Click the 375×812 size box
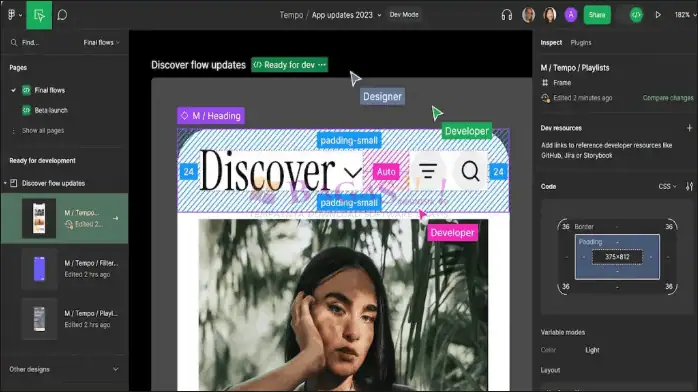Screen dimensions: 698x392 617,257
